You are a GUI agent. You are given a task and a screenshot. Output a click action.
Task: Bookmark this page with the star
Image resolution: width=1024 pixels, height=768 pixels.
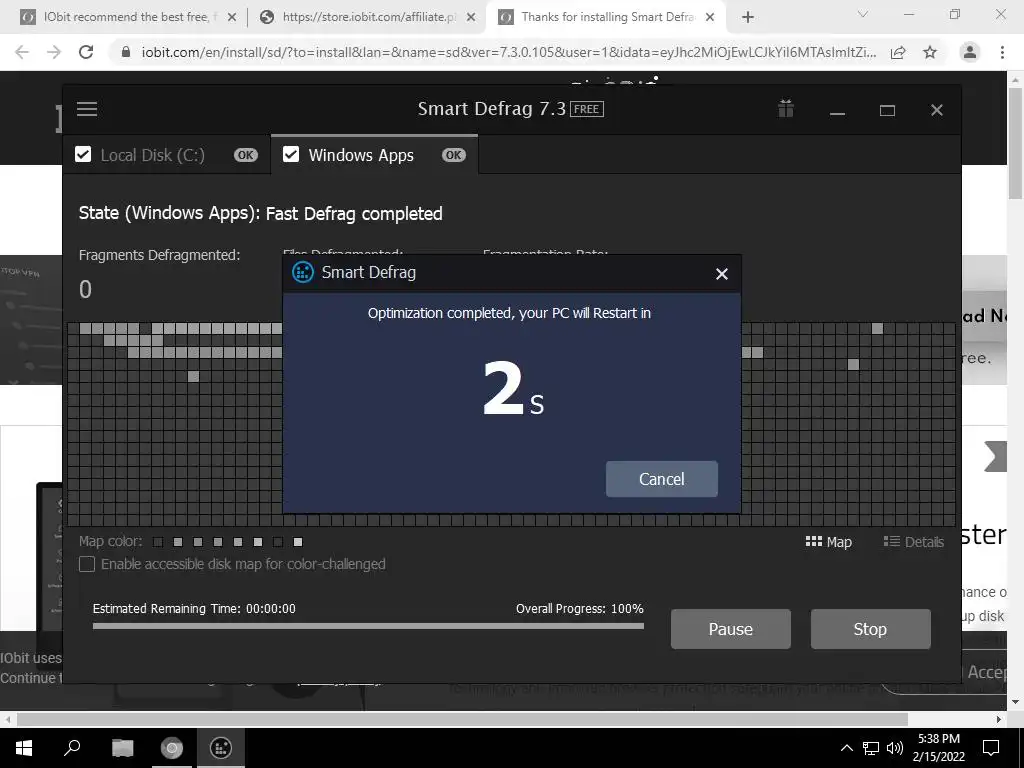[x=930, y=52]
